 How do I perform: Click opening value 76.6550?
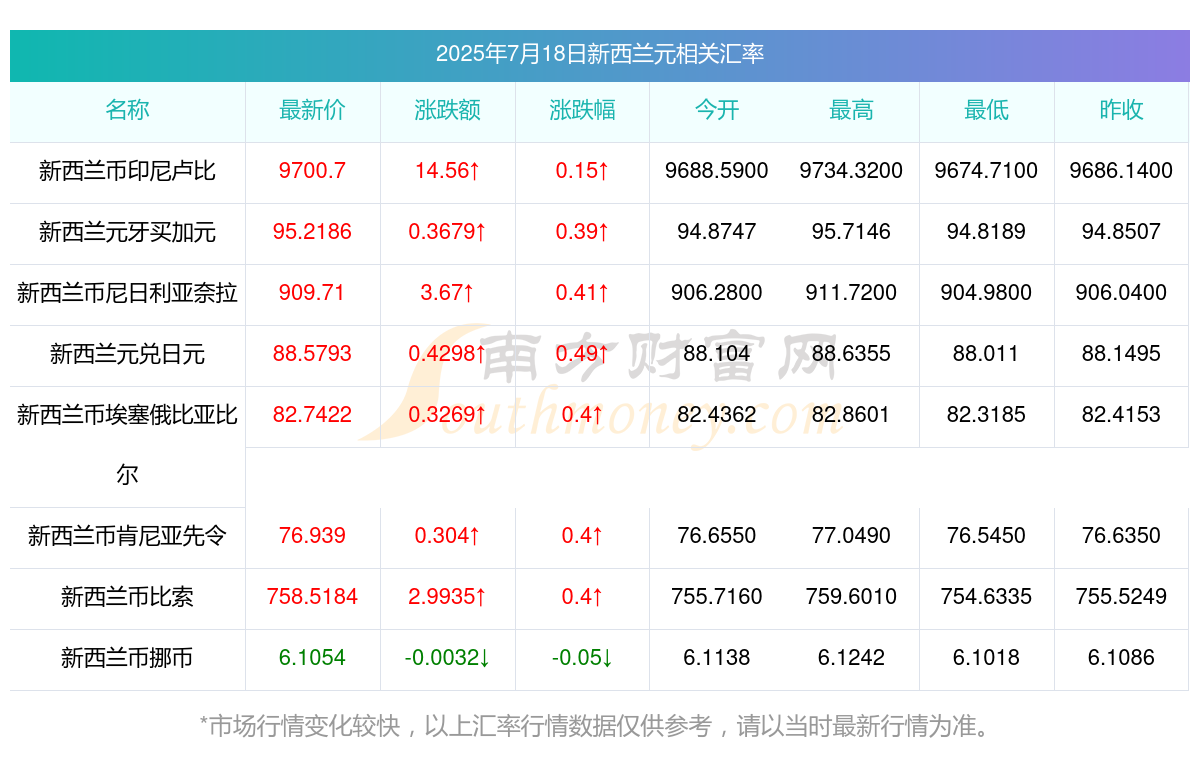click(x=717, y=536)
